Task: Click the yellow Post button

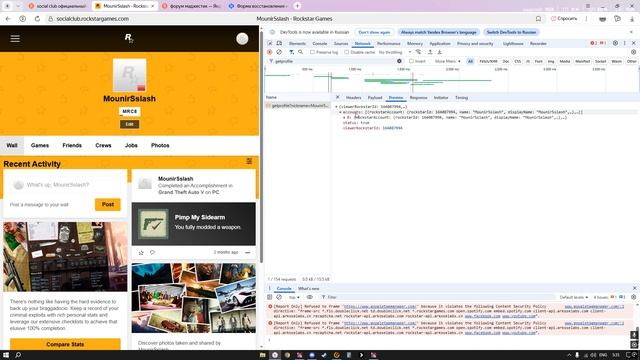Action: [x=108, y=204]
